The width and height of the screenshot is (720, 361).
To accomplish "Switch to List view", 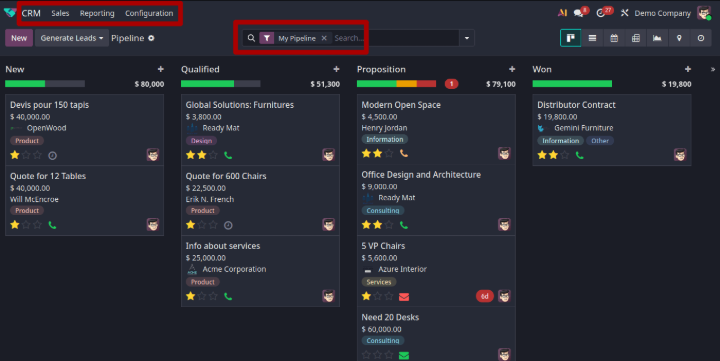I will click(x=592, y=38).
